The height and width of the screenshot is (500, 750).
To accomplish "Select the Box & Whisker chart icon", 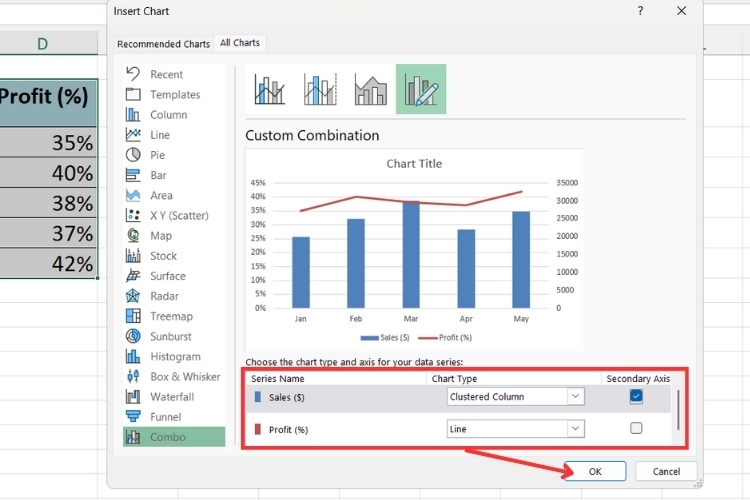I will [x=133, y=376].
